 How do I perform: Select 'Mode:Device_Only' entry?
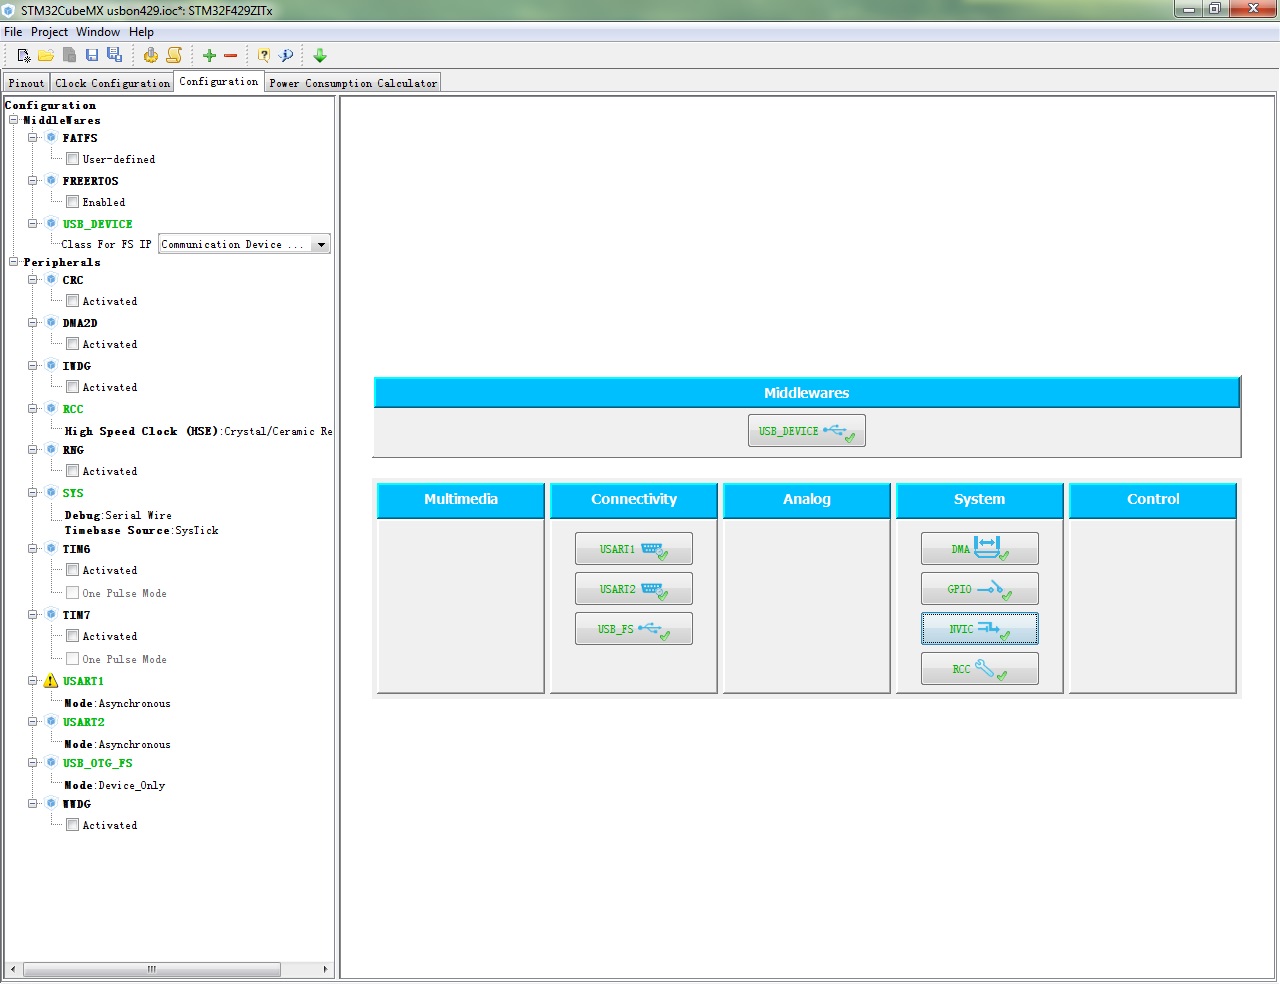click(115, 786)
